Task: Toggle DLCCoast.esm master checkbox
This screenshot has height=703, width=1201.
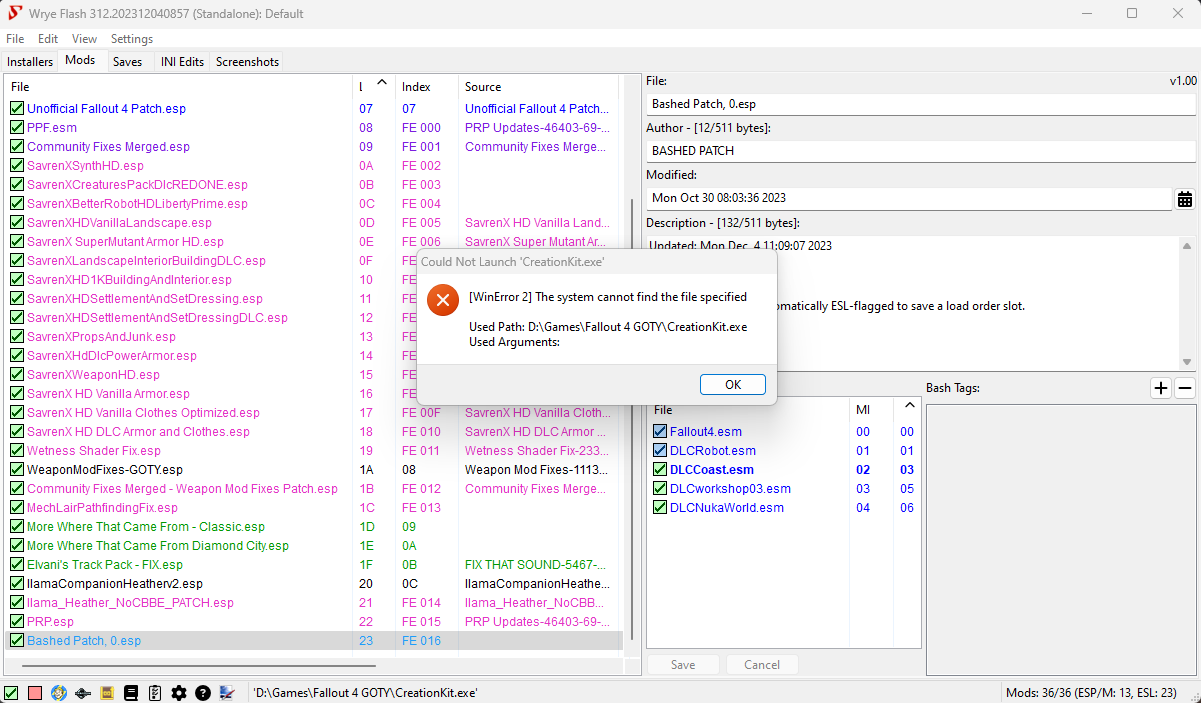Action: pos(660,470)
